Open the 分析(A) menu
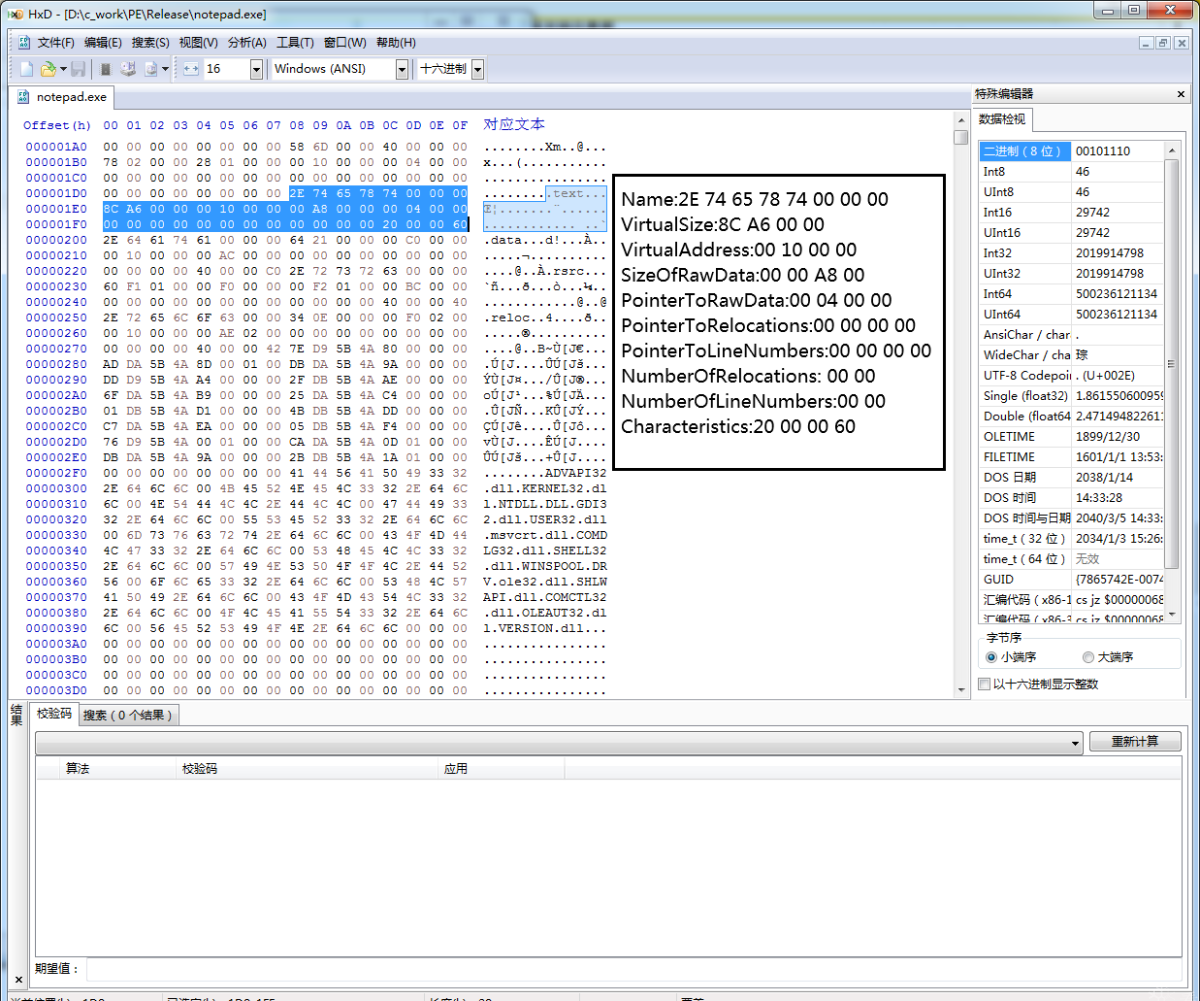The width and height of the screenshot is (1200, 1001). coord(247,43)
